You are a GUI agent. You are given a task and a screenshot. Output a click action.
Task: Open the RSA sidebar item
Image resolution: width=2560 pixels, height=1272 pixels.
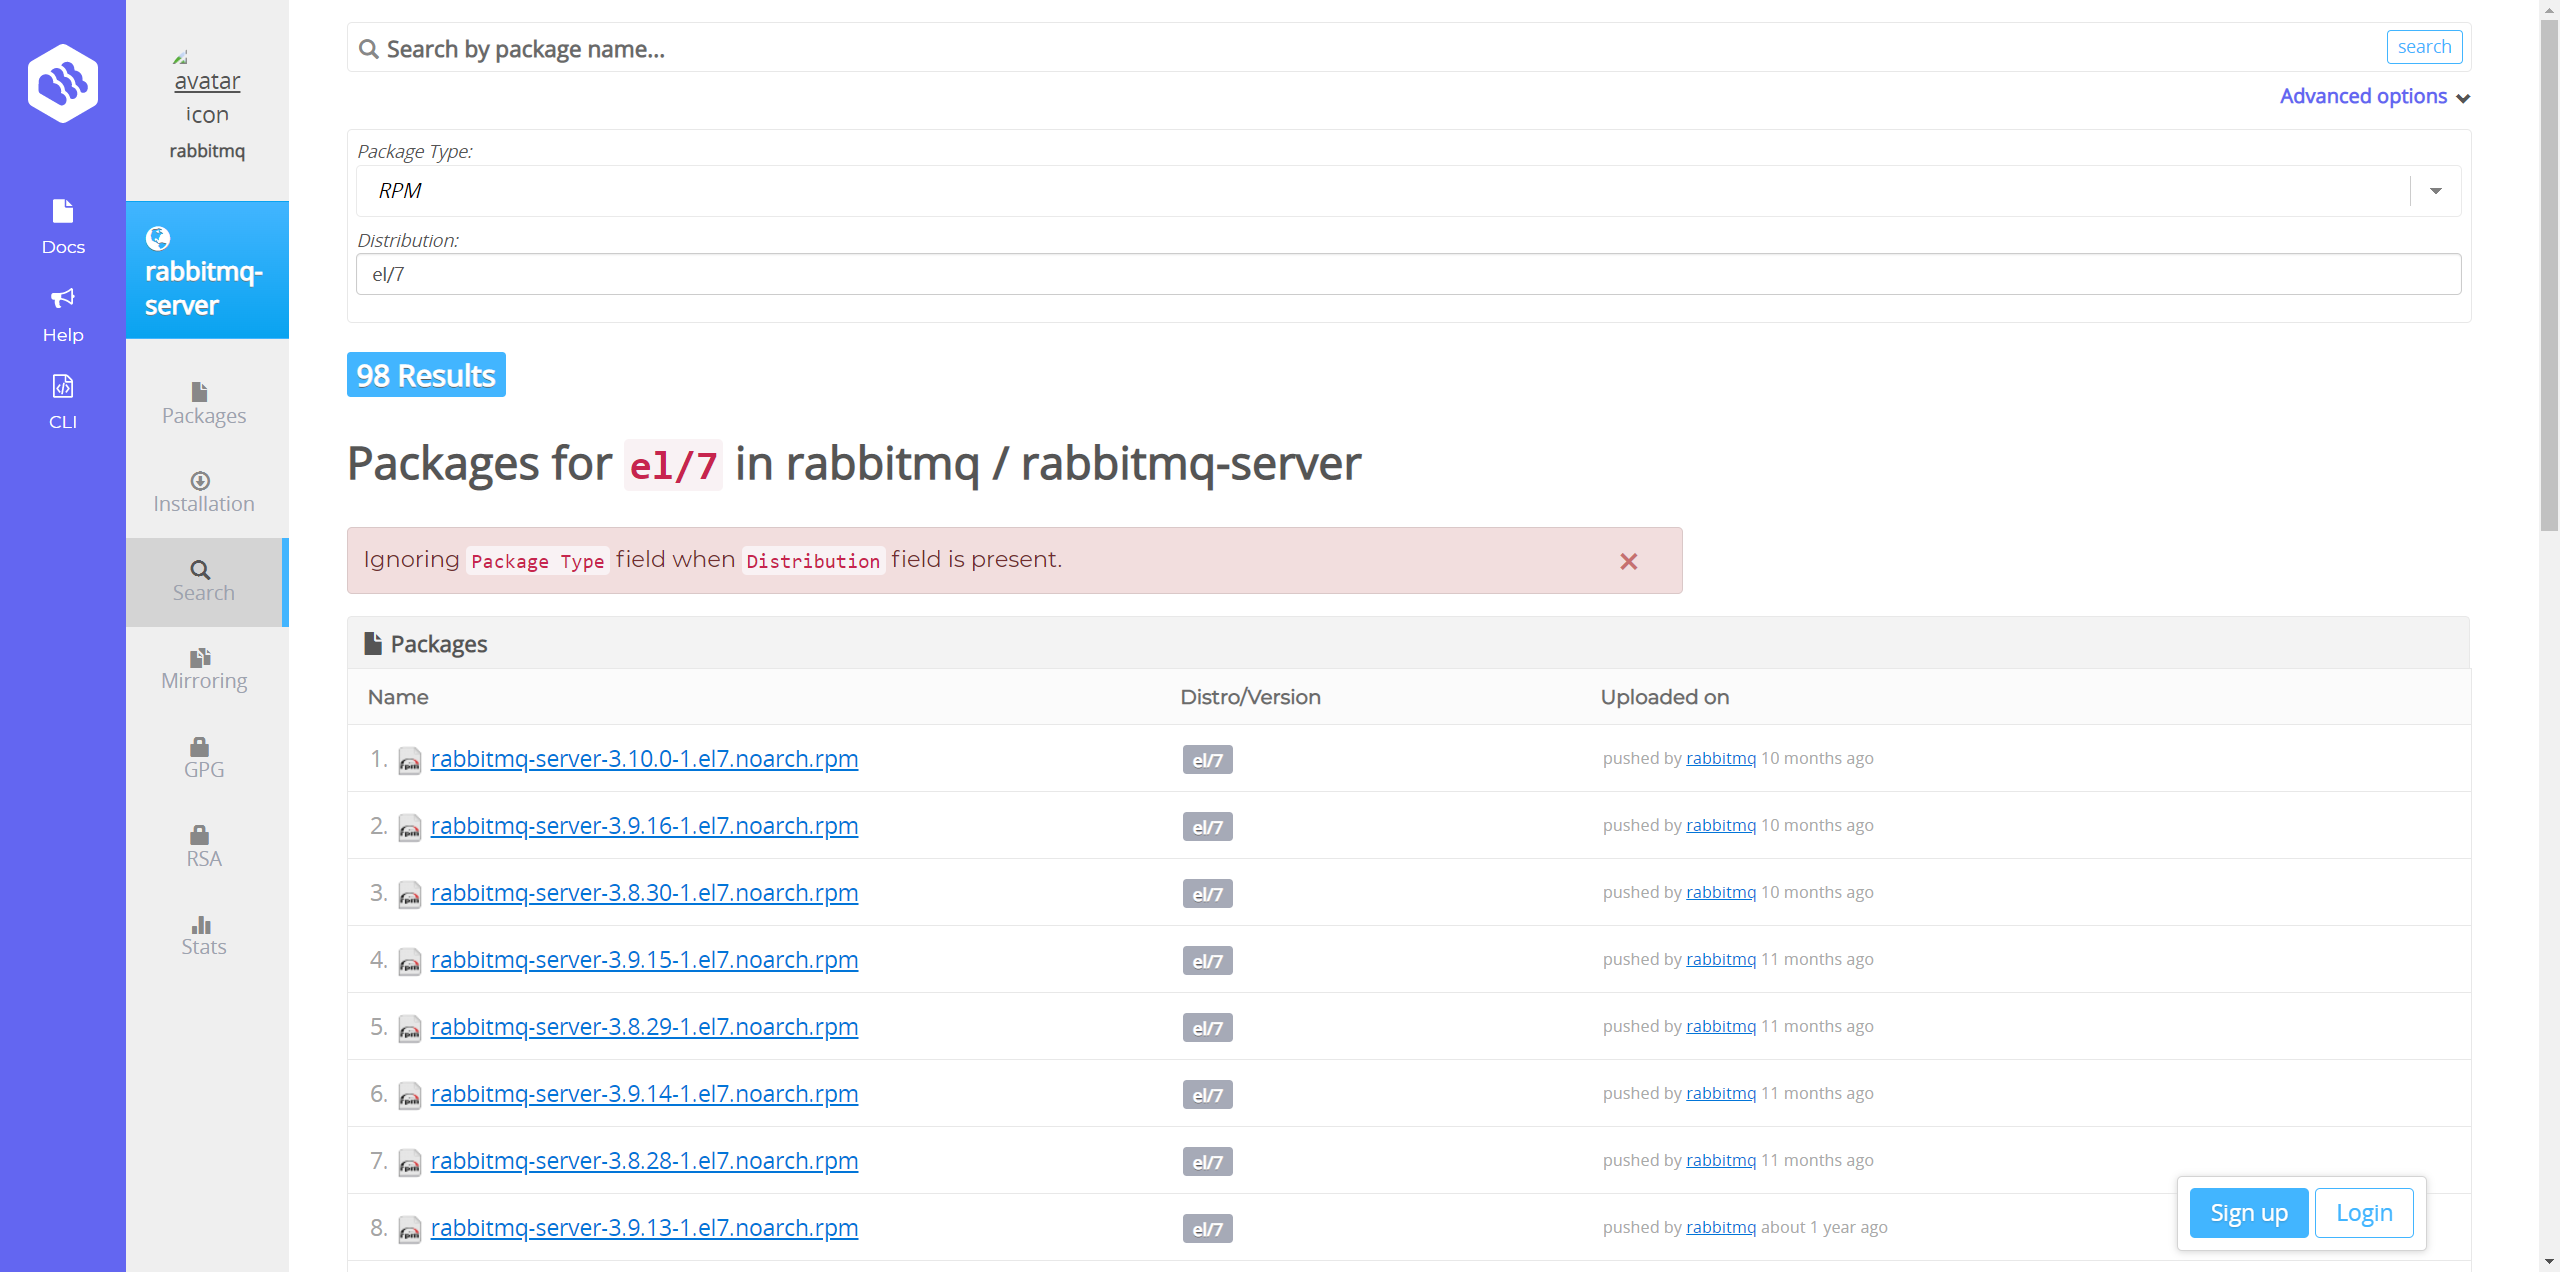click(x=204, y=846)
